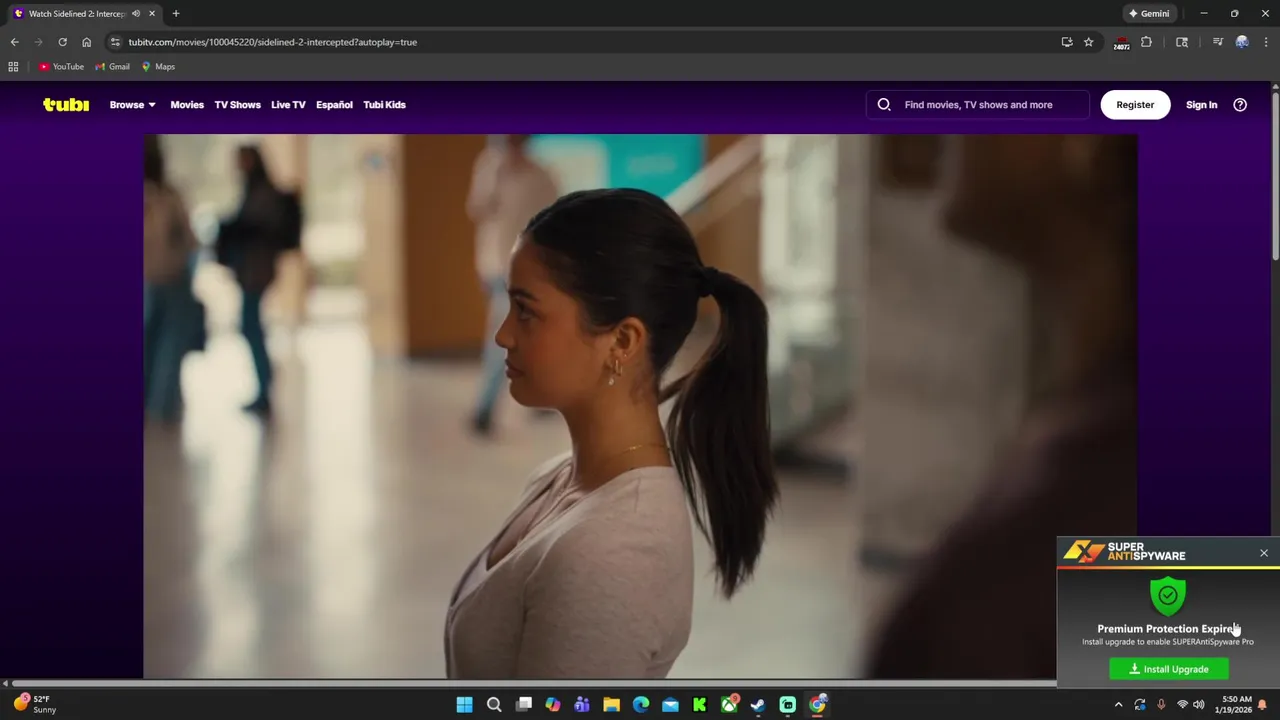Open the Chrome apps grid icon
The height and width of the screenshot is (720, 1280).
click(x=13, y=67)
